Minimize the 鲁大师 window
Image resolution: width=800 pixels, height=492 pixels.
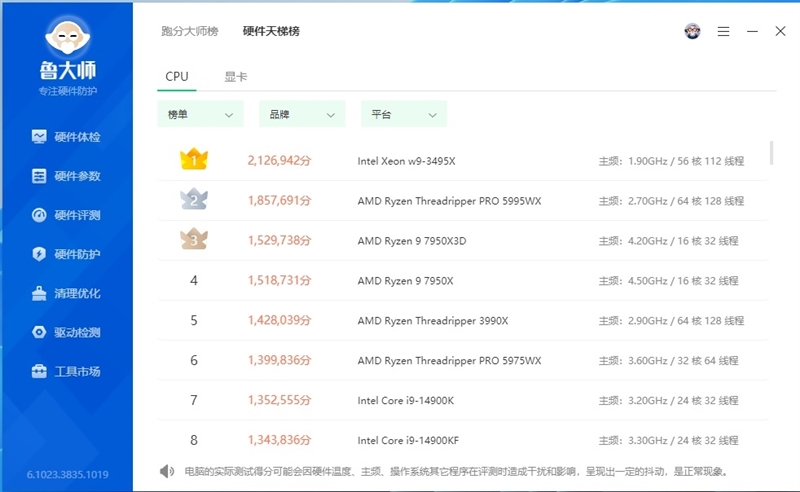pyautogui.click(x=752, y=31)
